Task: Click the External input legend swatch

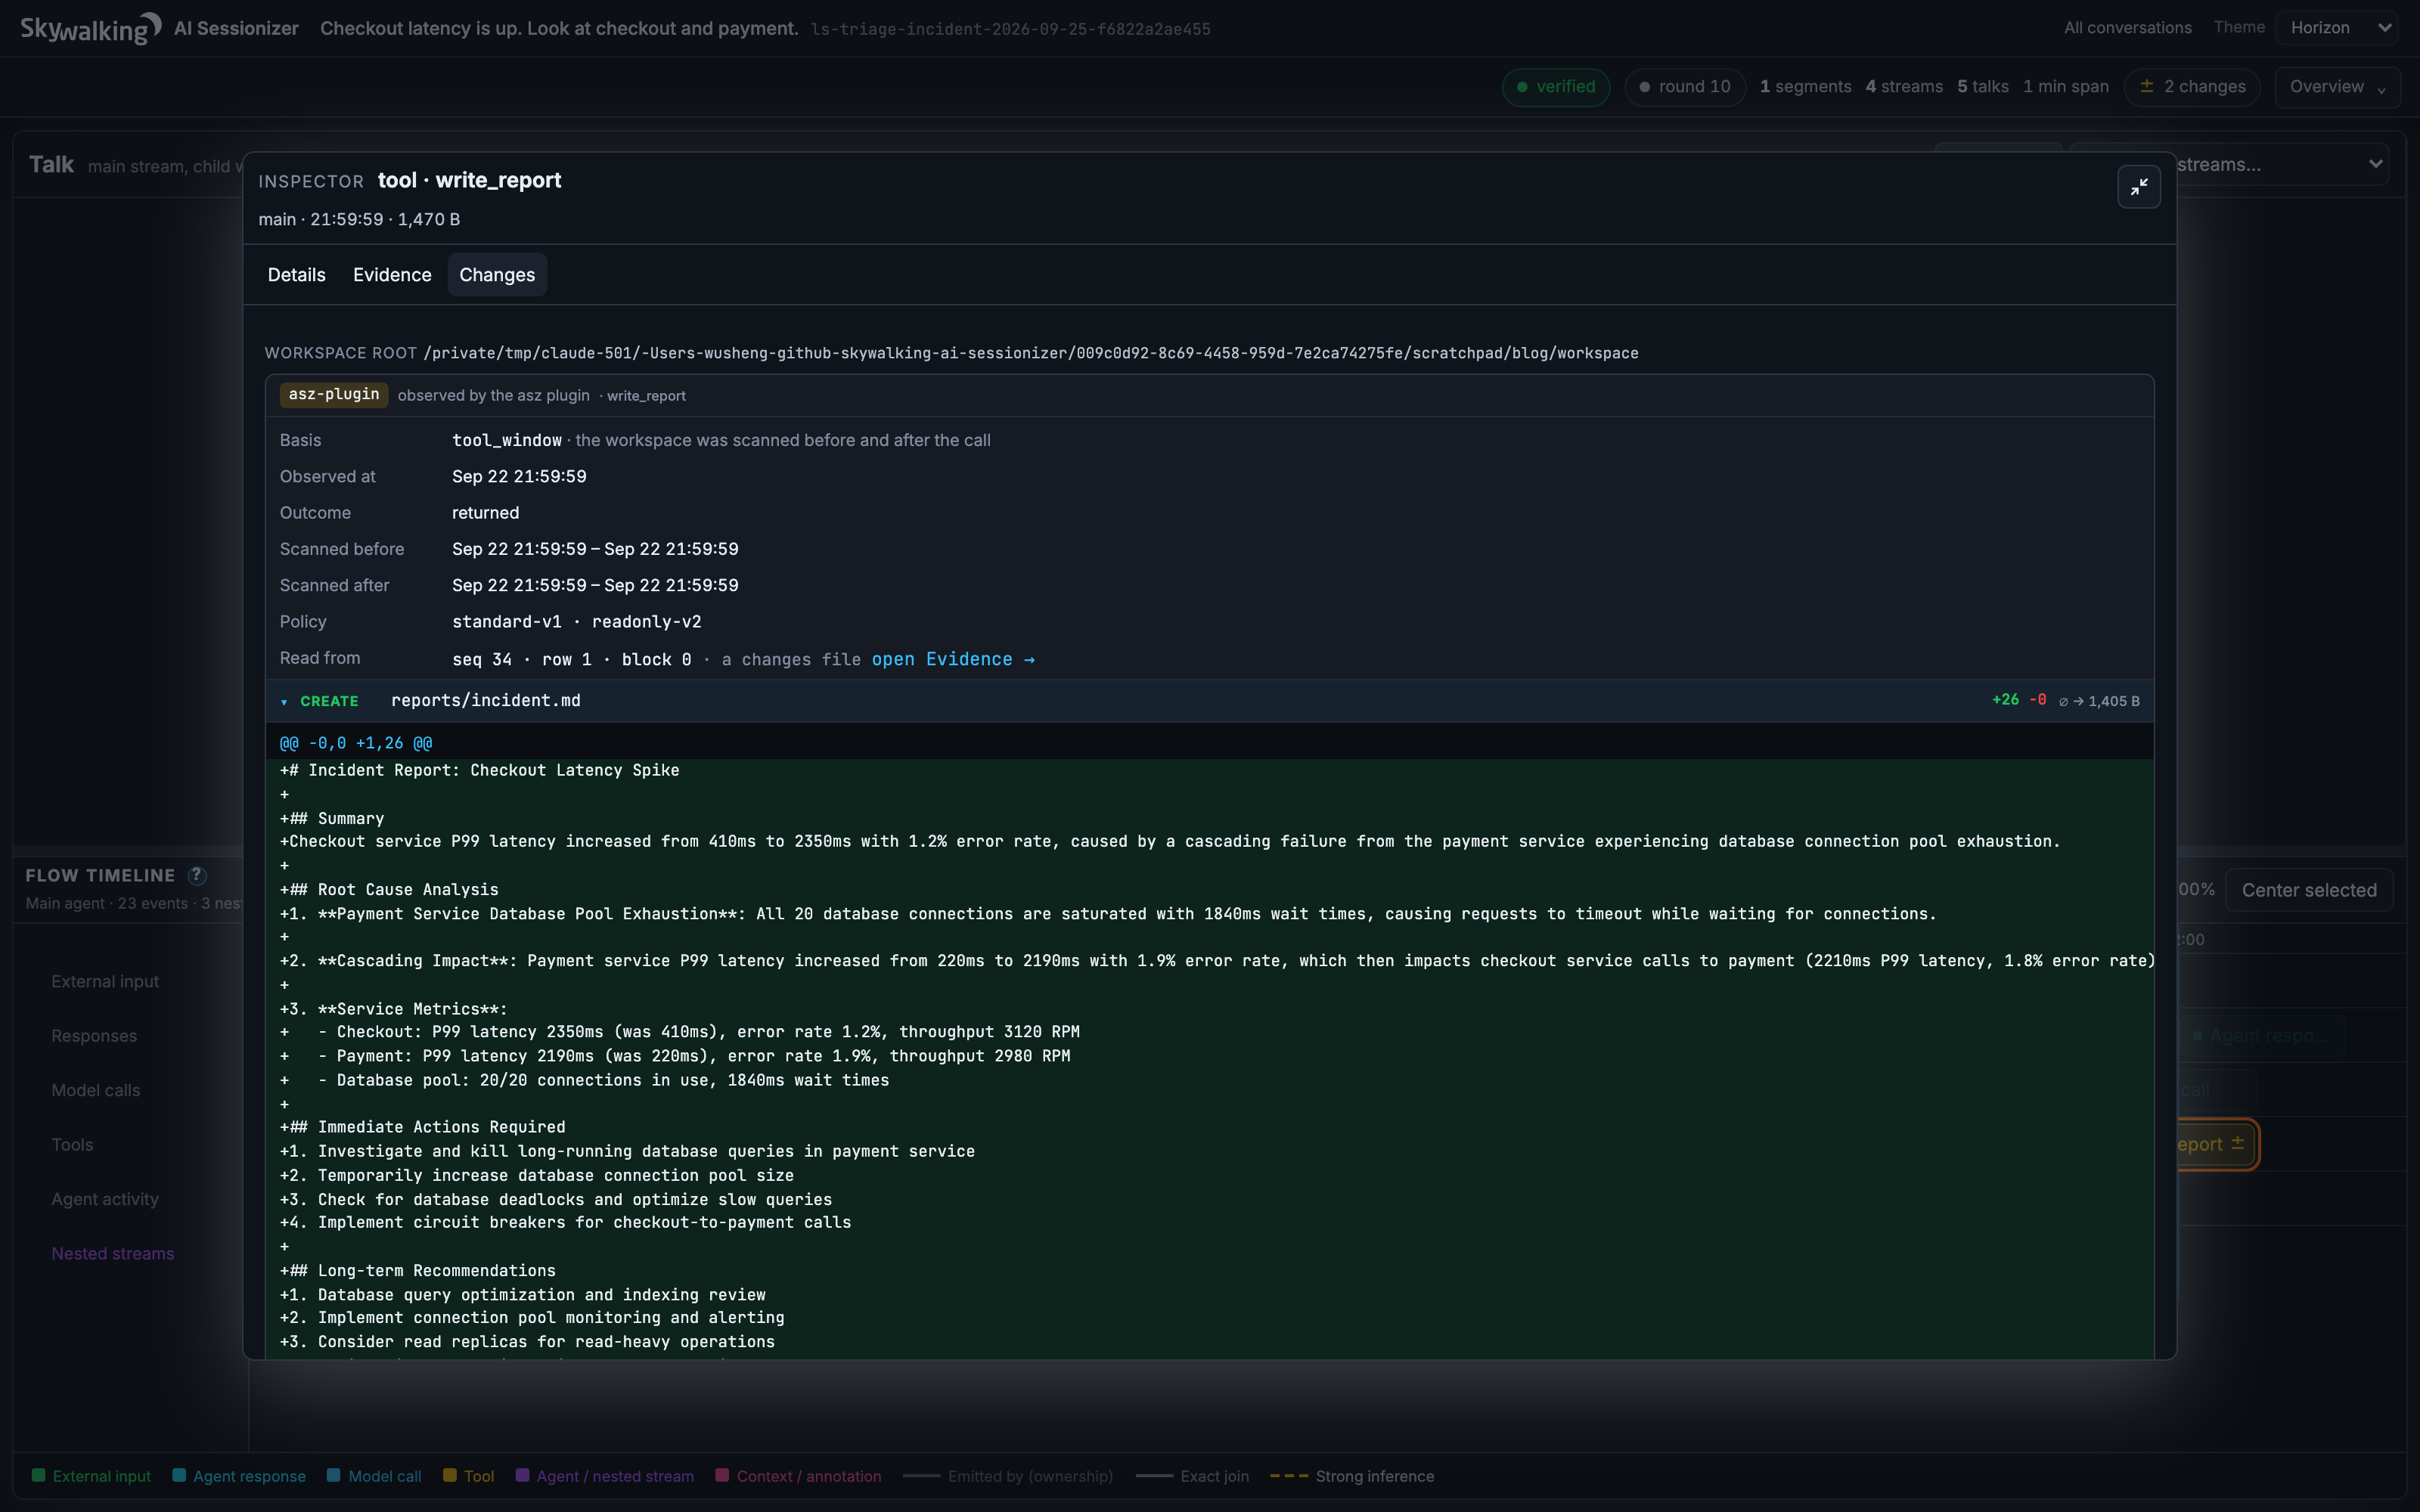Action: click(38, 1476)
